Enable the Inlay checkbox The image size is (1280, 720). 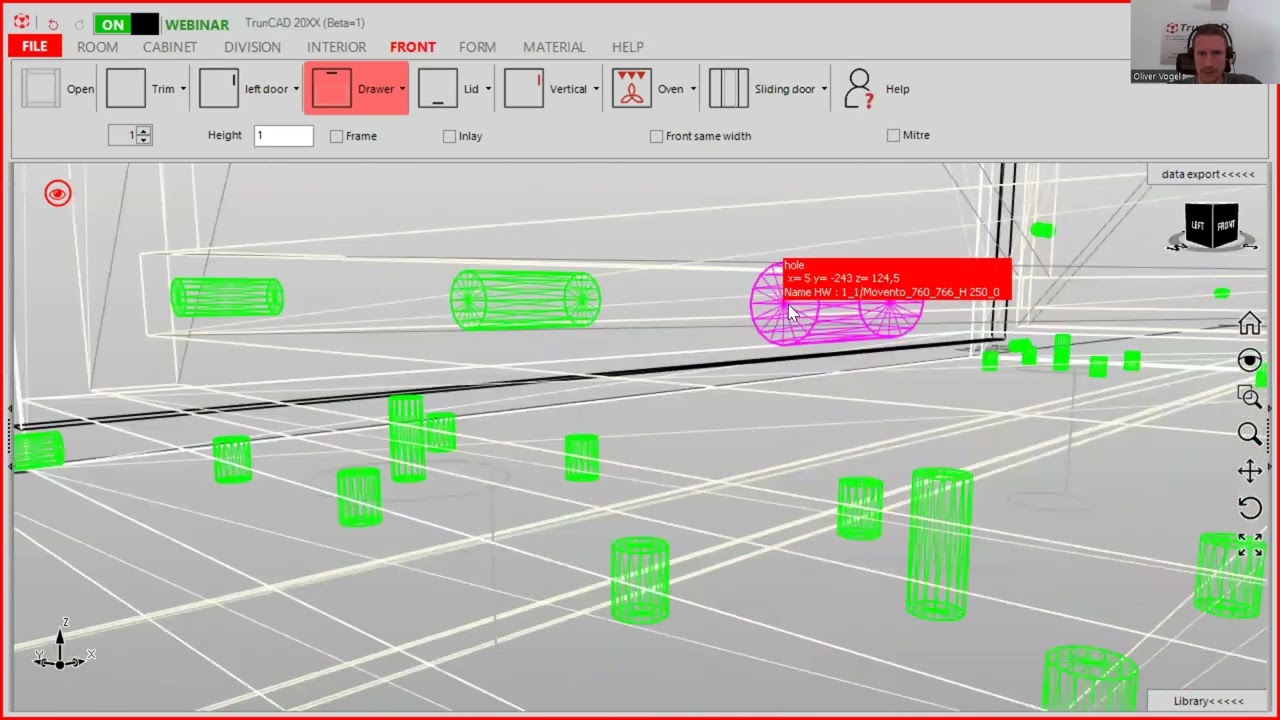tap(449, 136)
